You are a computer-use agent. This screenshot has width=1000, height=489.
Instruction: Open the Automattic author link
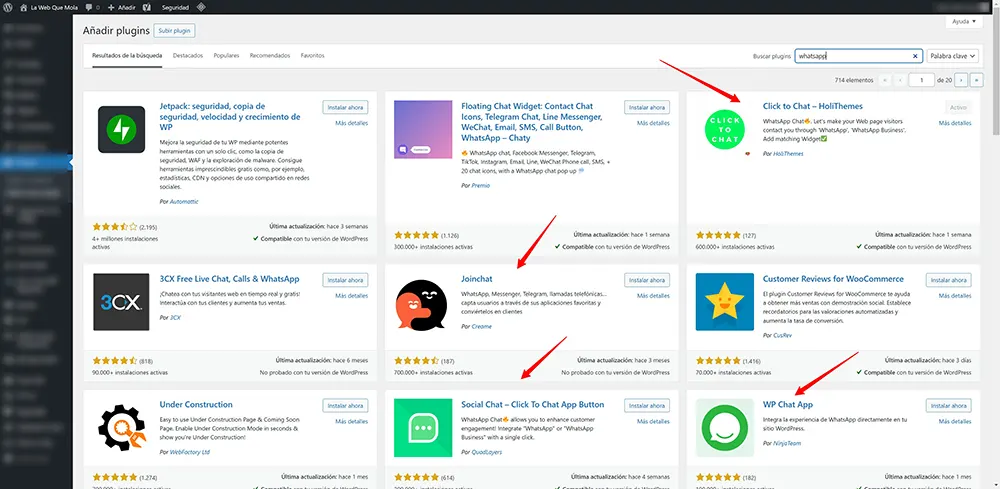click(x=184, y=201)
